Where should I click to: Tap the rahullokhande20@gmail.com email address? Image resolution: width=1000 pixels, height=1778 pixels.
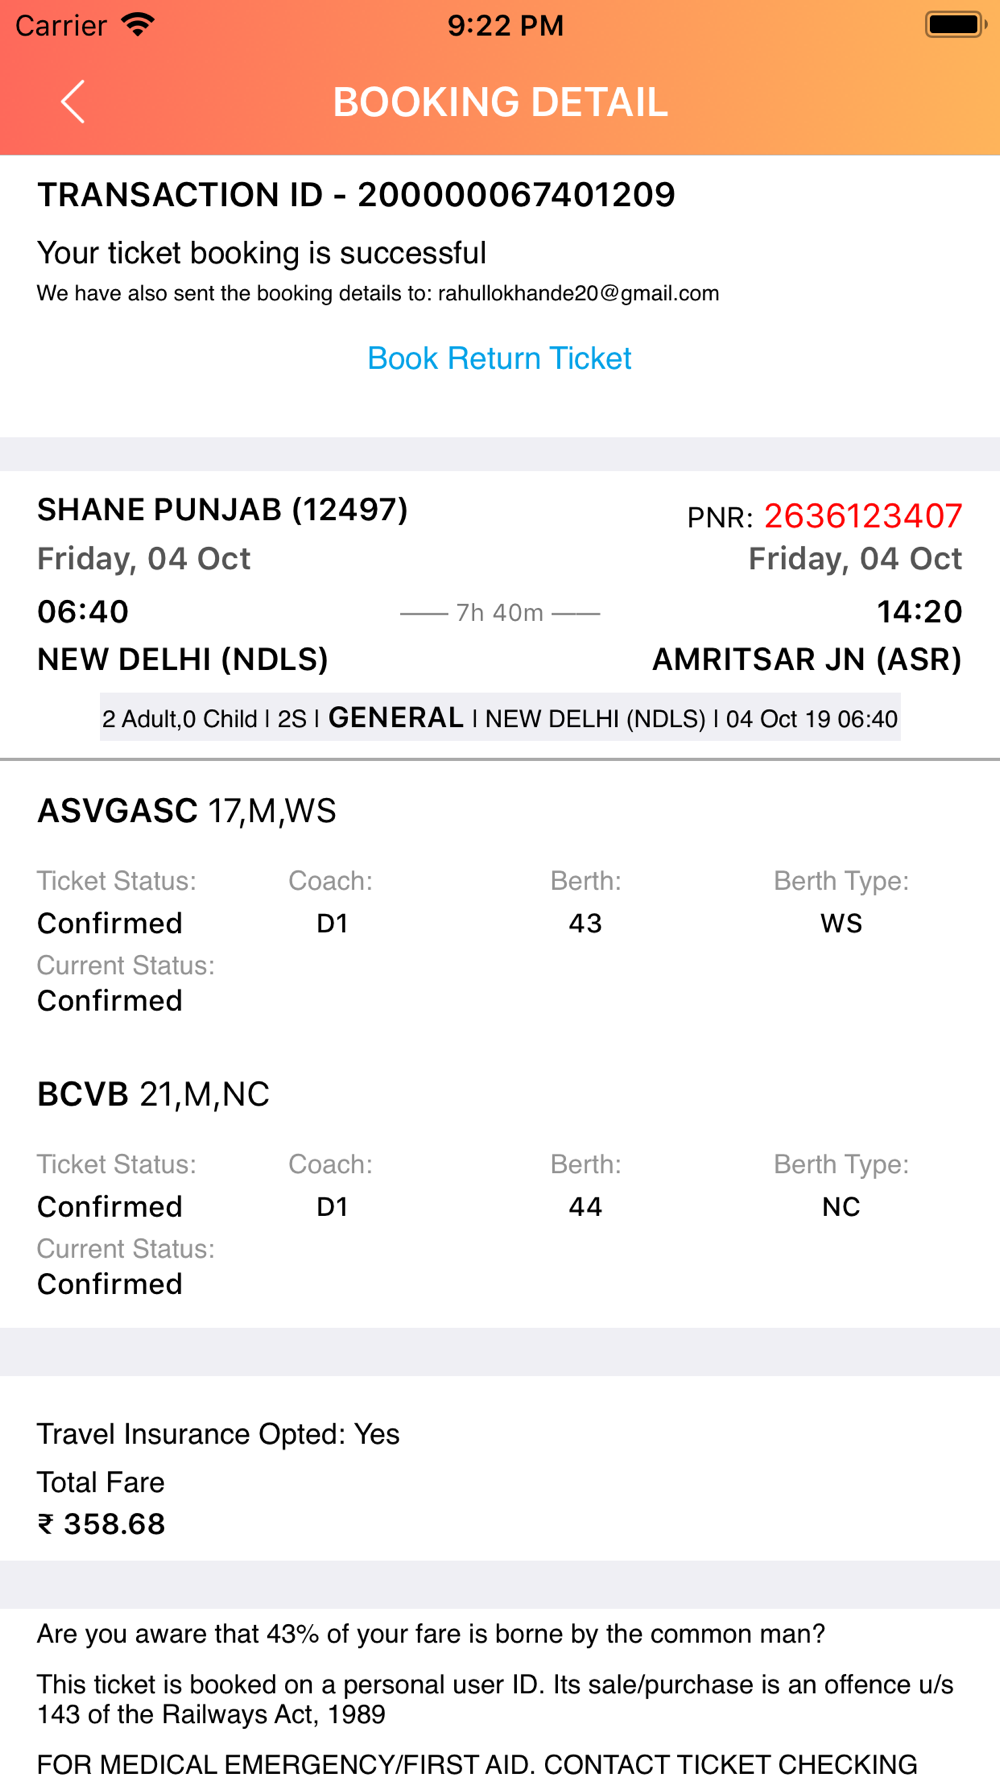click(x=578, y=293)
